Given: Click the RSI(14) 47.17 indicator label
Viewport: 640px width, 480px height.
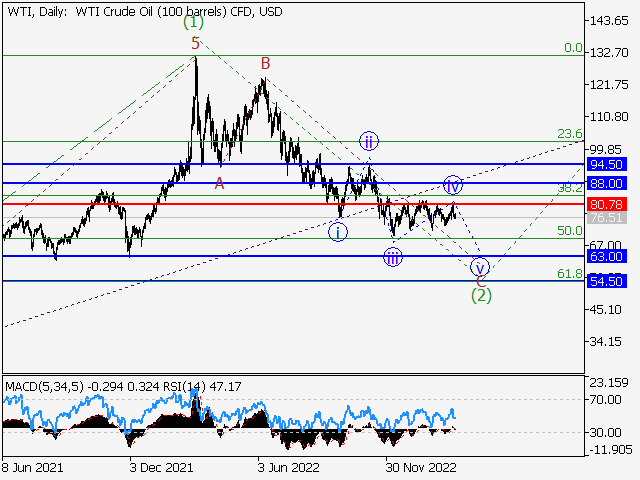Looking at the screenshot, I should point(202,387).
